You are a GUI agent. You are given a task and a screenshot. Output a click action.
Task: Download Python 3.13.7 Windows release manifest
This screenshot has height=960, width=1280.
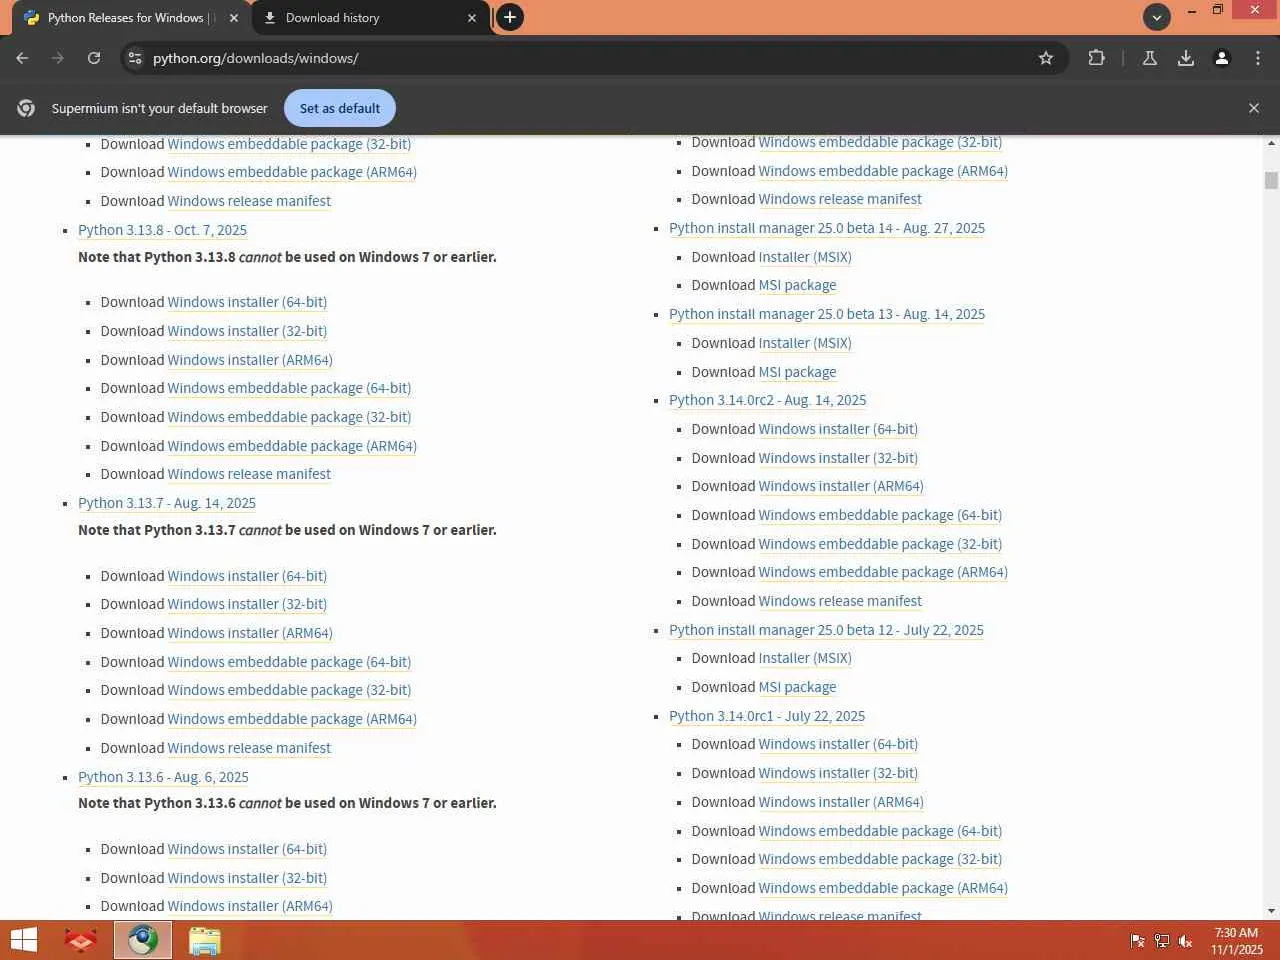tap(249, 748)
